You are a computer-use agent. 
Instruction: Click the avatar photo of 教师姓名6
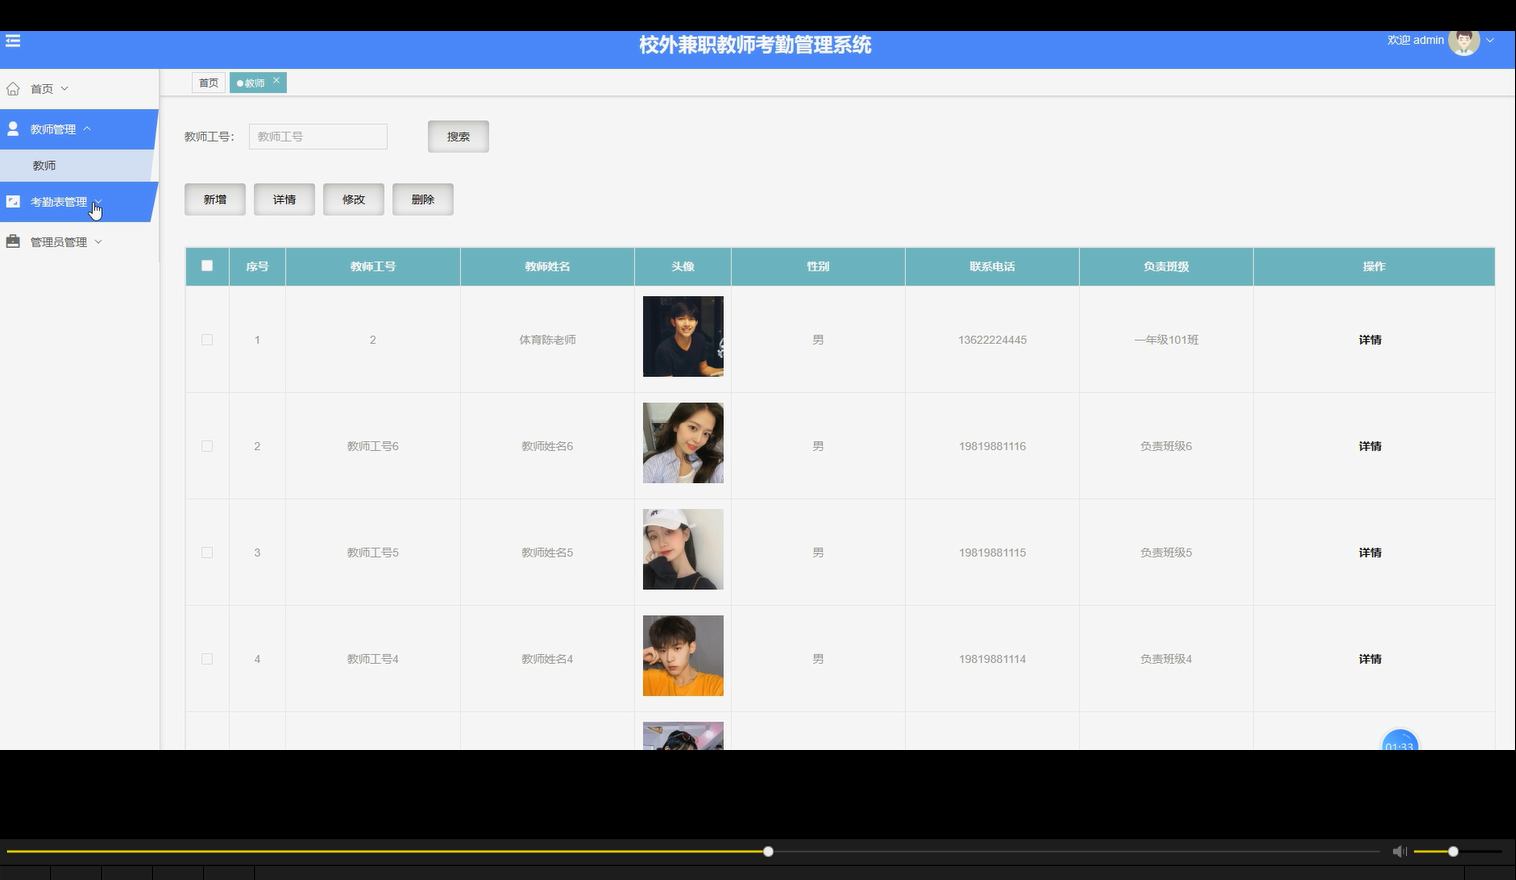point(683,443)
